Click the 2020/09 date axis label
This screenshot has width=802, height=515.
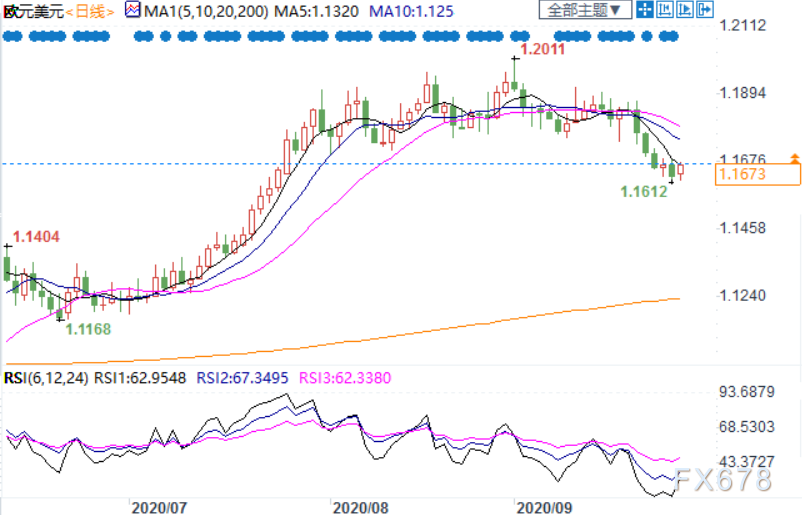point(544,507)
